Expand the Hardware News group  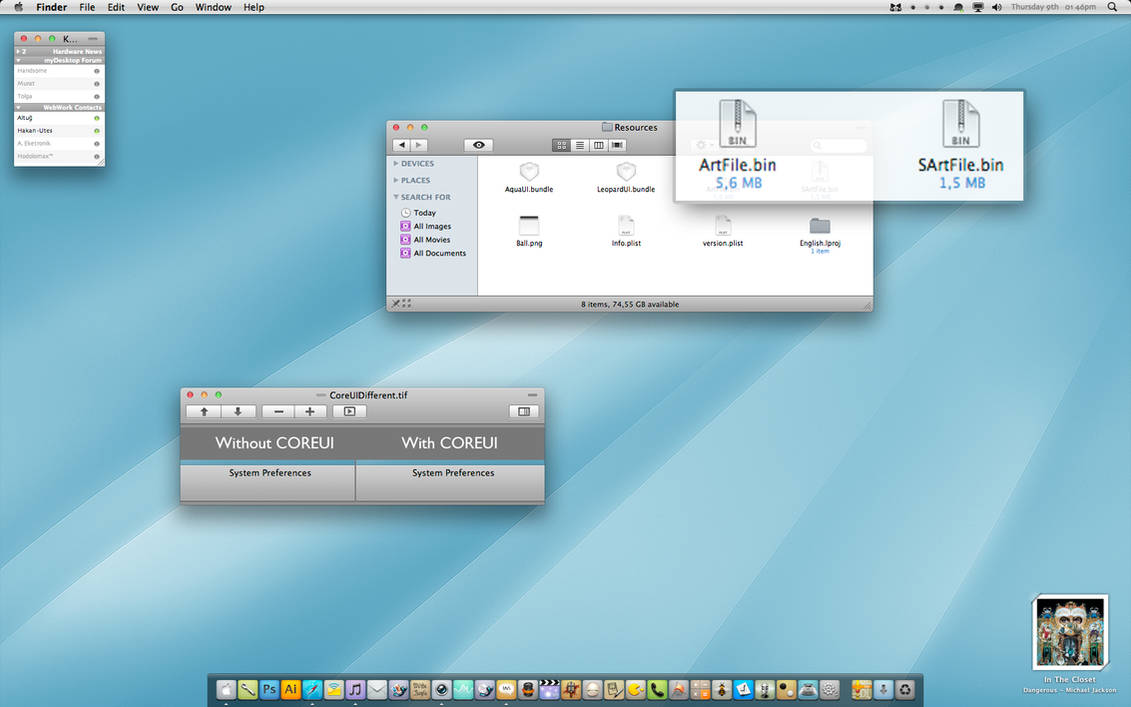click(x=18, y=52)
